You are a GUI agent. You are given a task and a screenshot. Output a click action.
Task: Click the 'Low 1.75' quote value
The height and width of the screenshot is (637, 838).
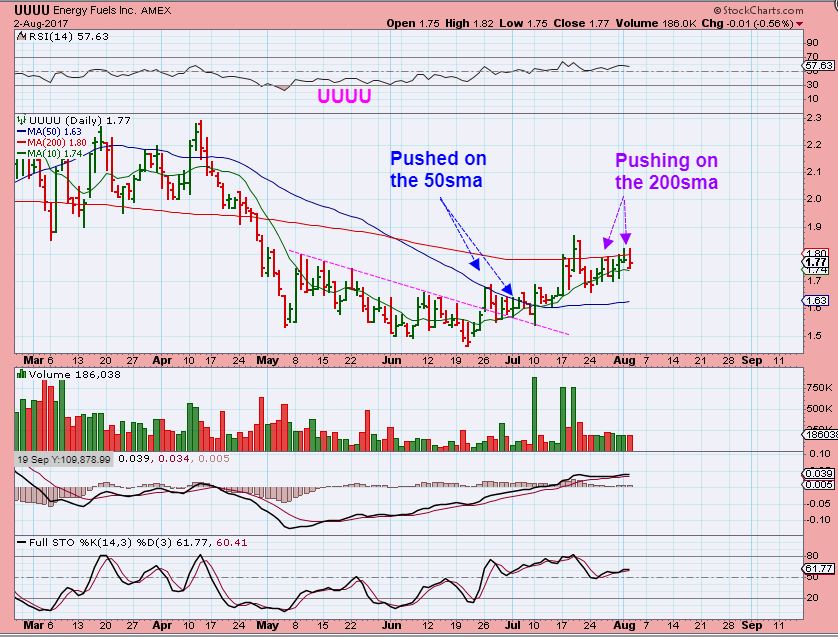pos(524,24)
